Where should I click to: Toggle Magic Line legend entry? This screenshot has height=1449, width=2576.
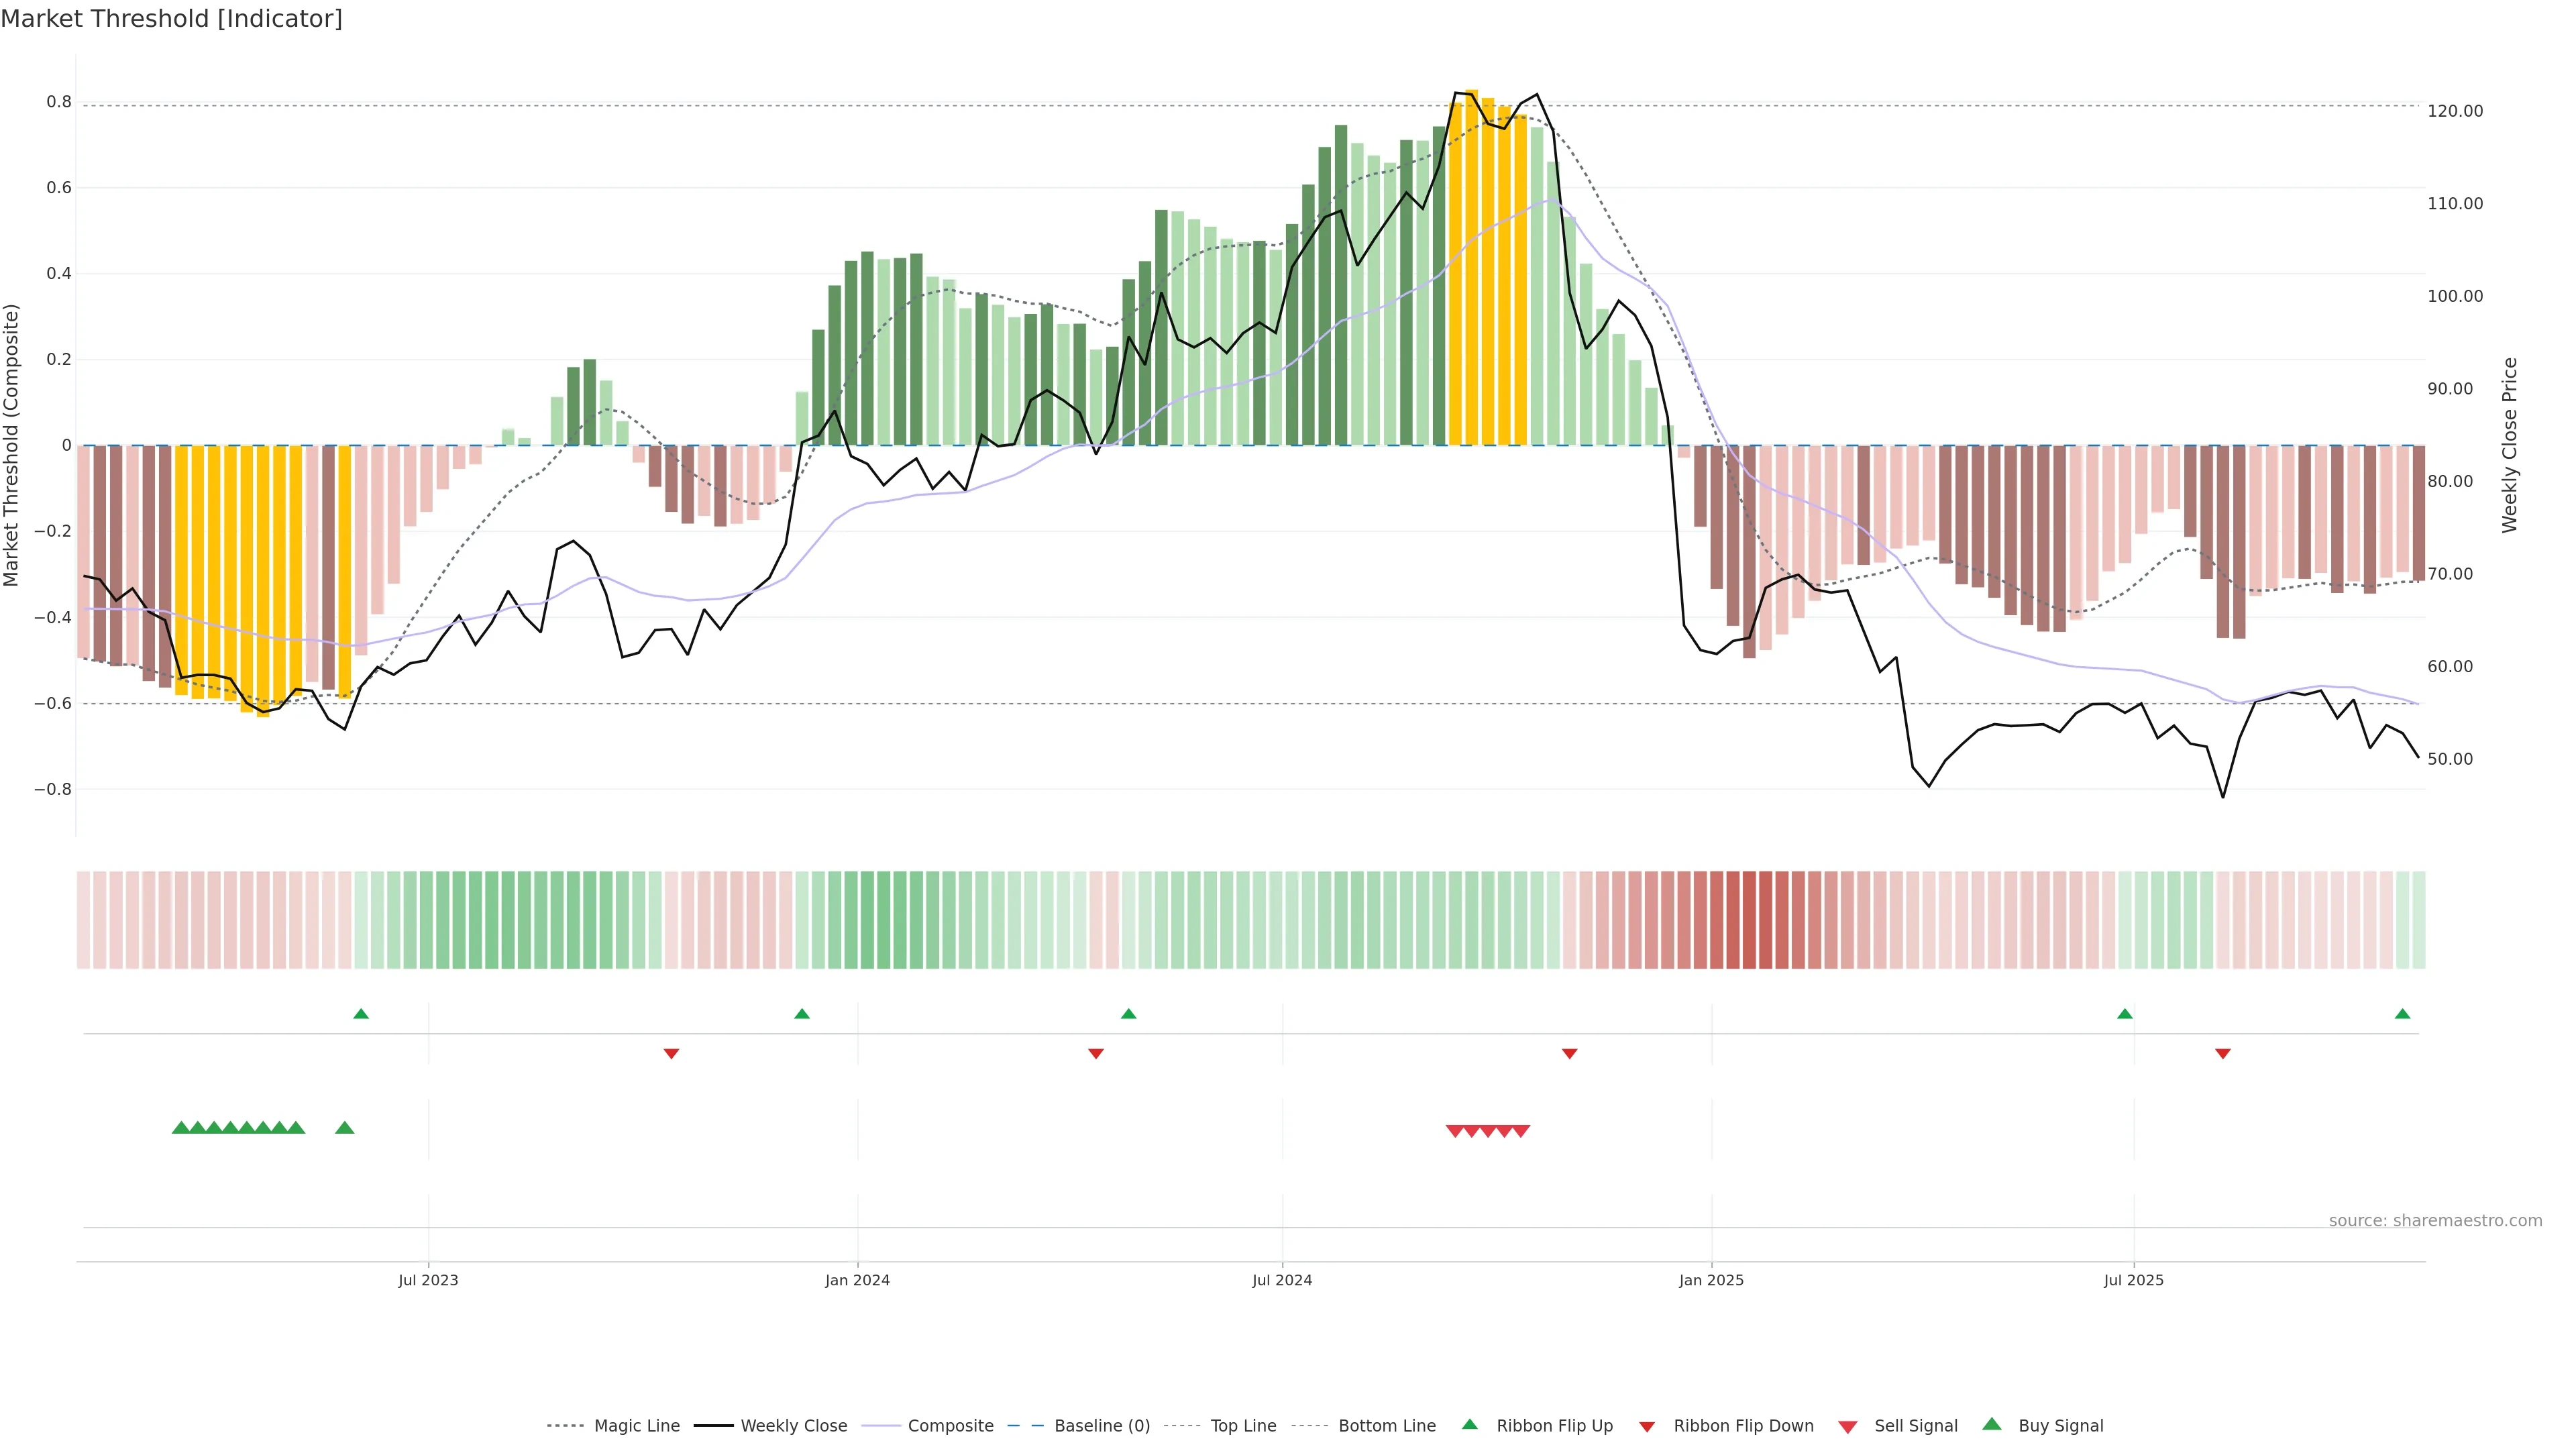click(636, 1426)
